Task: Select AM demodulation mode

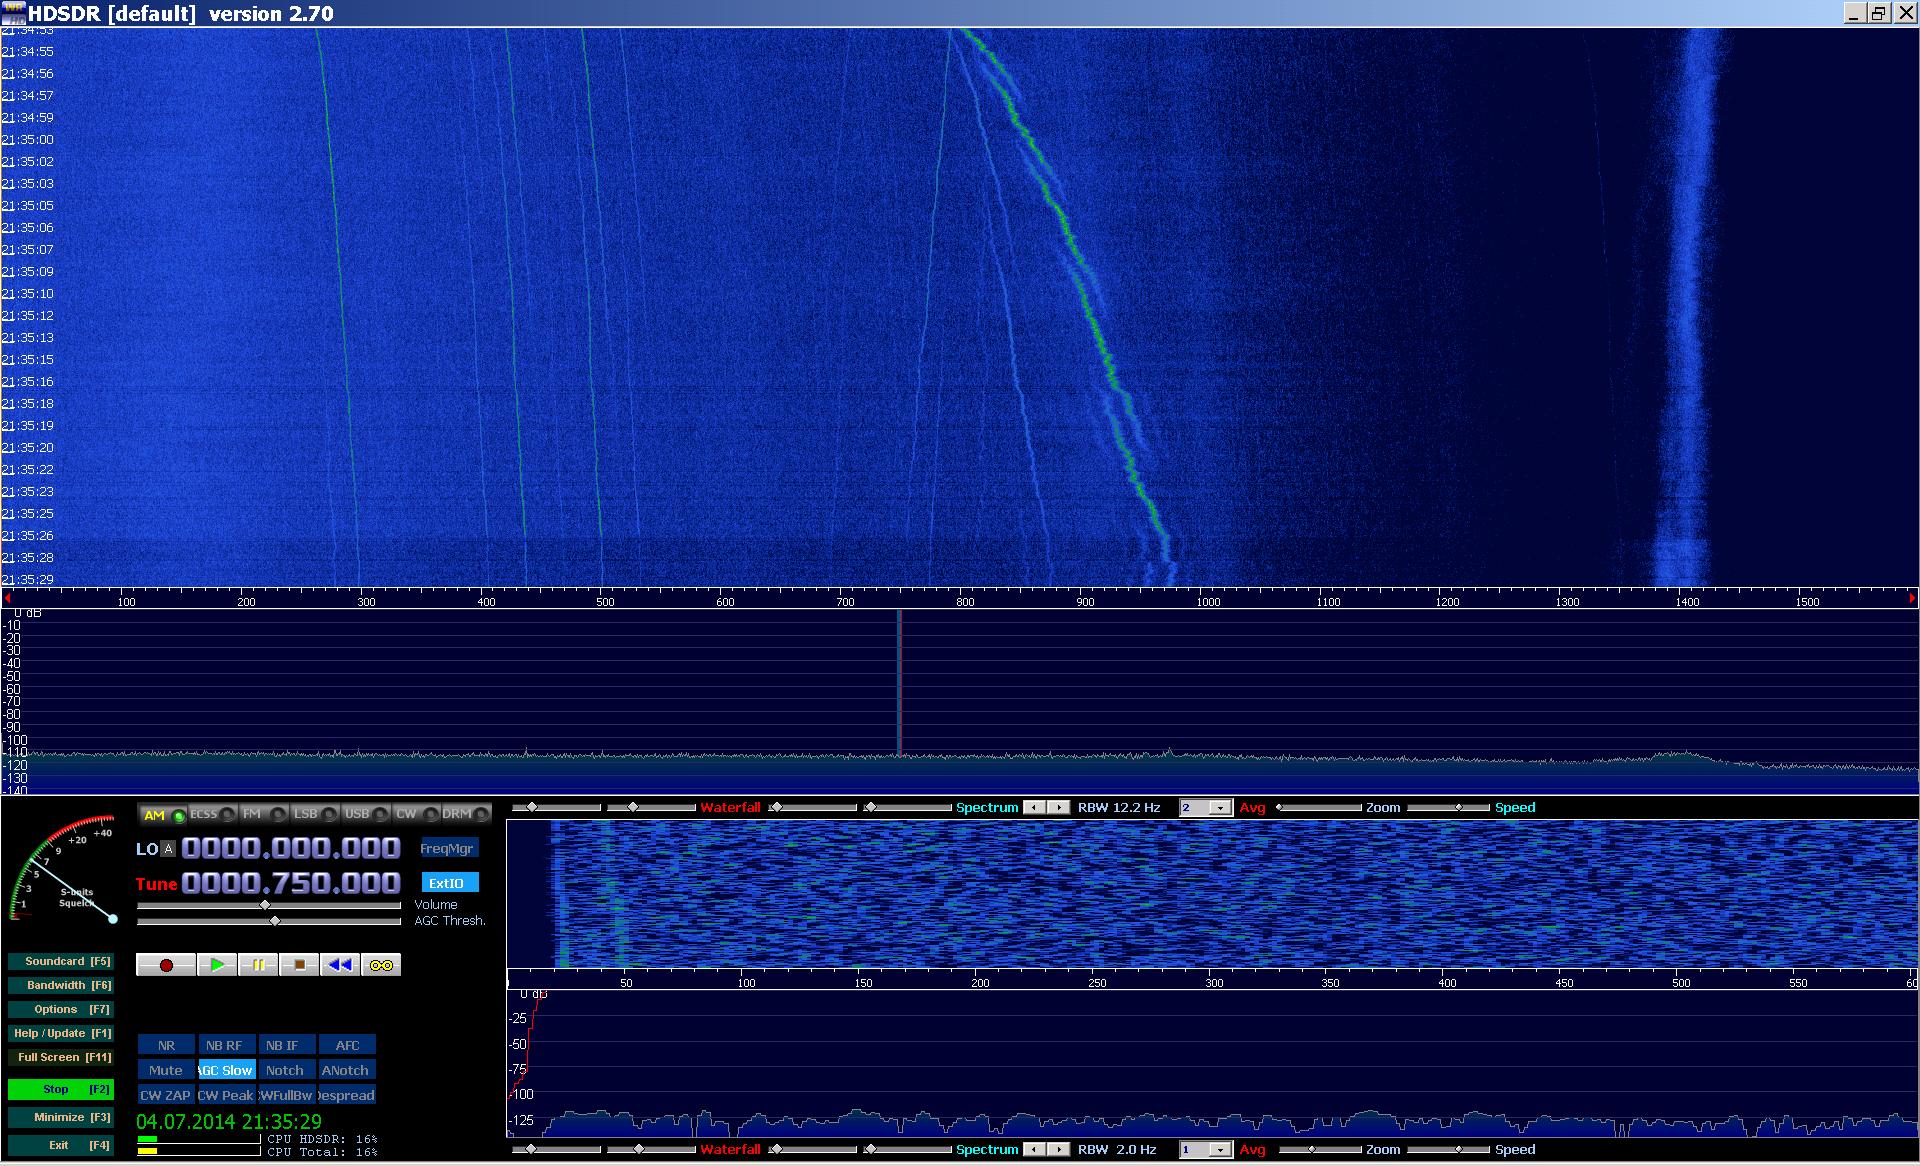Action: click(x=163, y=815)
